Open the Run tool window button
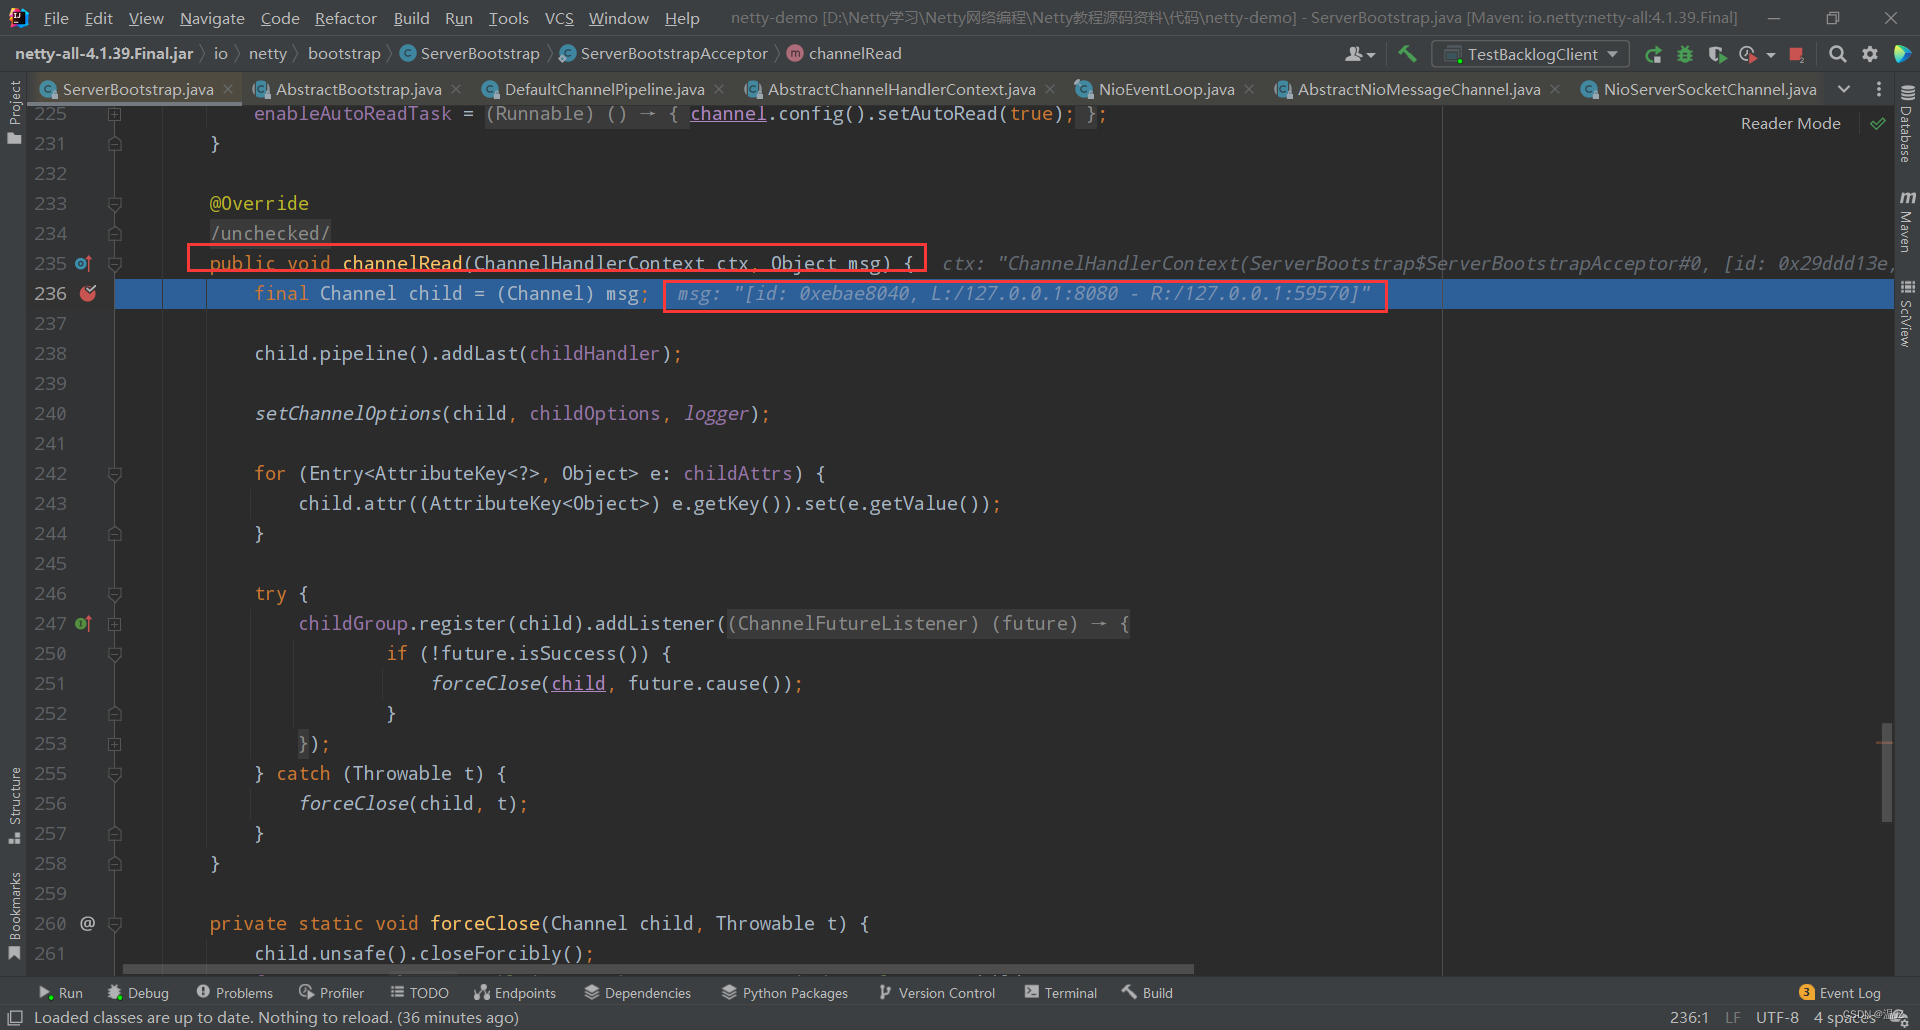Viewport: 1920px width, 1030px height. (61, 992)
